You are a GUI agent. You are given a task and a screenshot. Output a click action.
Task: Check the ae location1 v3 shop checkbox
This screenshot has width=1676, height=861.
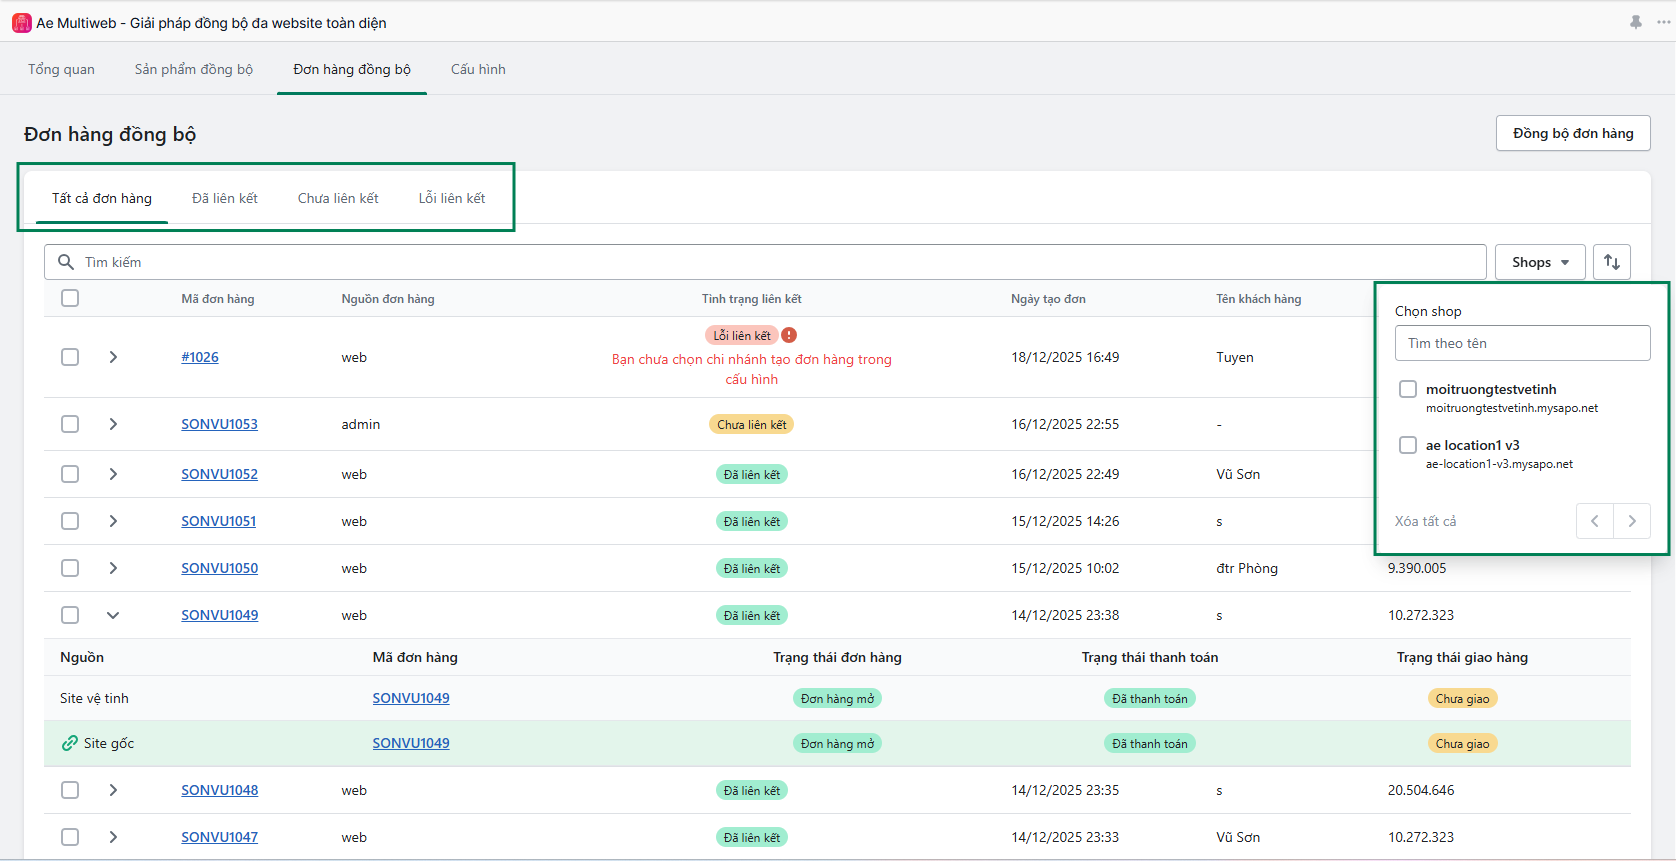click(1408, 445)
